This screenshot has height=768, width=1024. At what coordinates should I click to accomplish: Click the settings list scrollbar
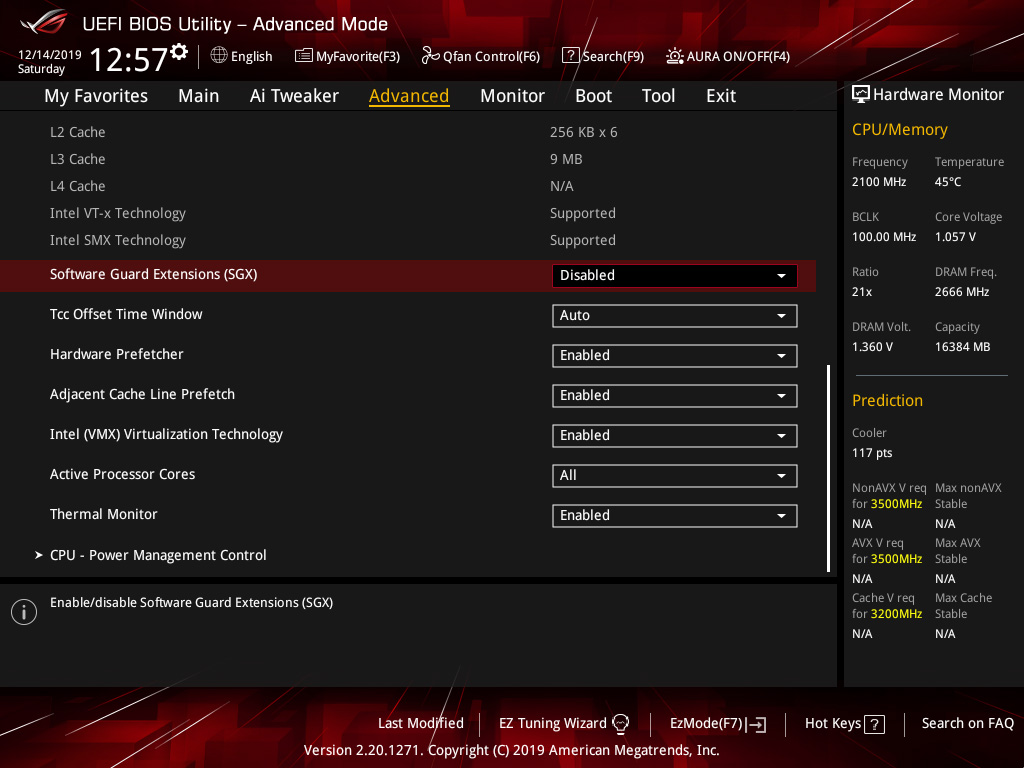click(x=828, y=468)
